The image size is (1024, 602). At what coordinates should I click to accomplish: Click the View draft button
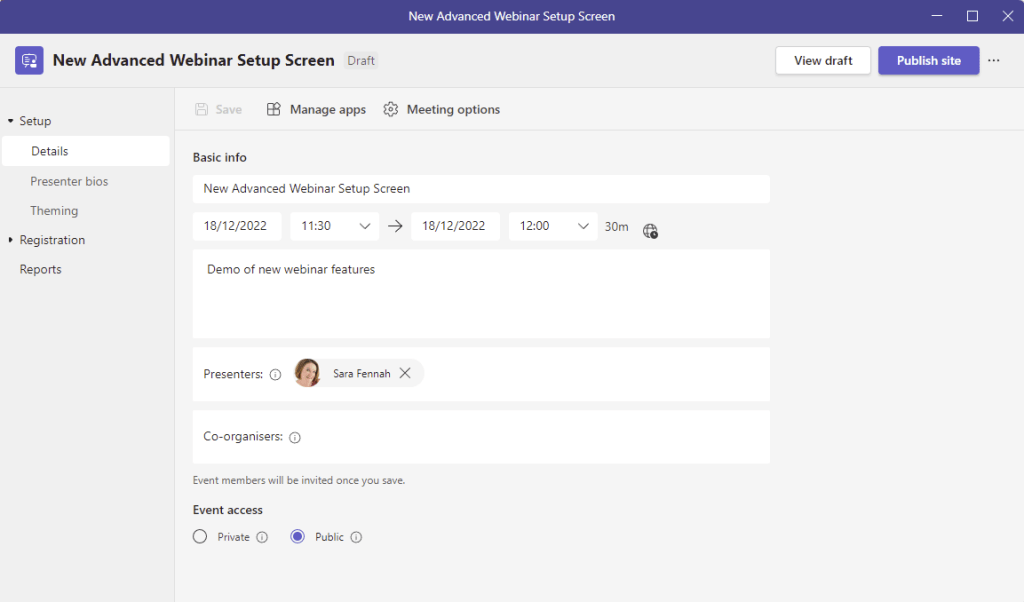pyautogui.click(x=822, y=60)
